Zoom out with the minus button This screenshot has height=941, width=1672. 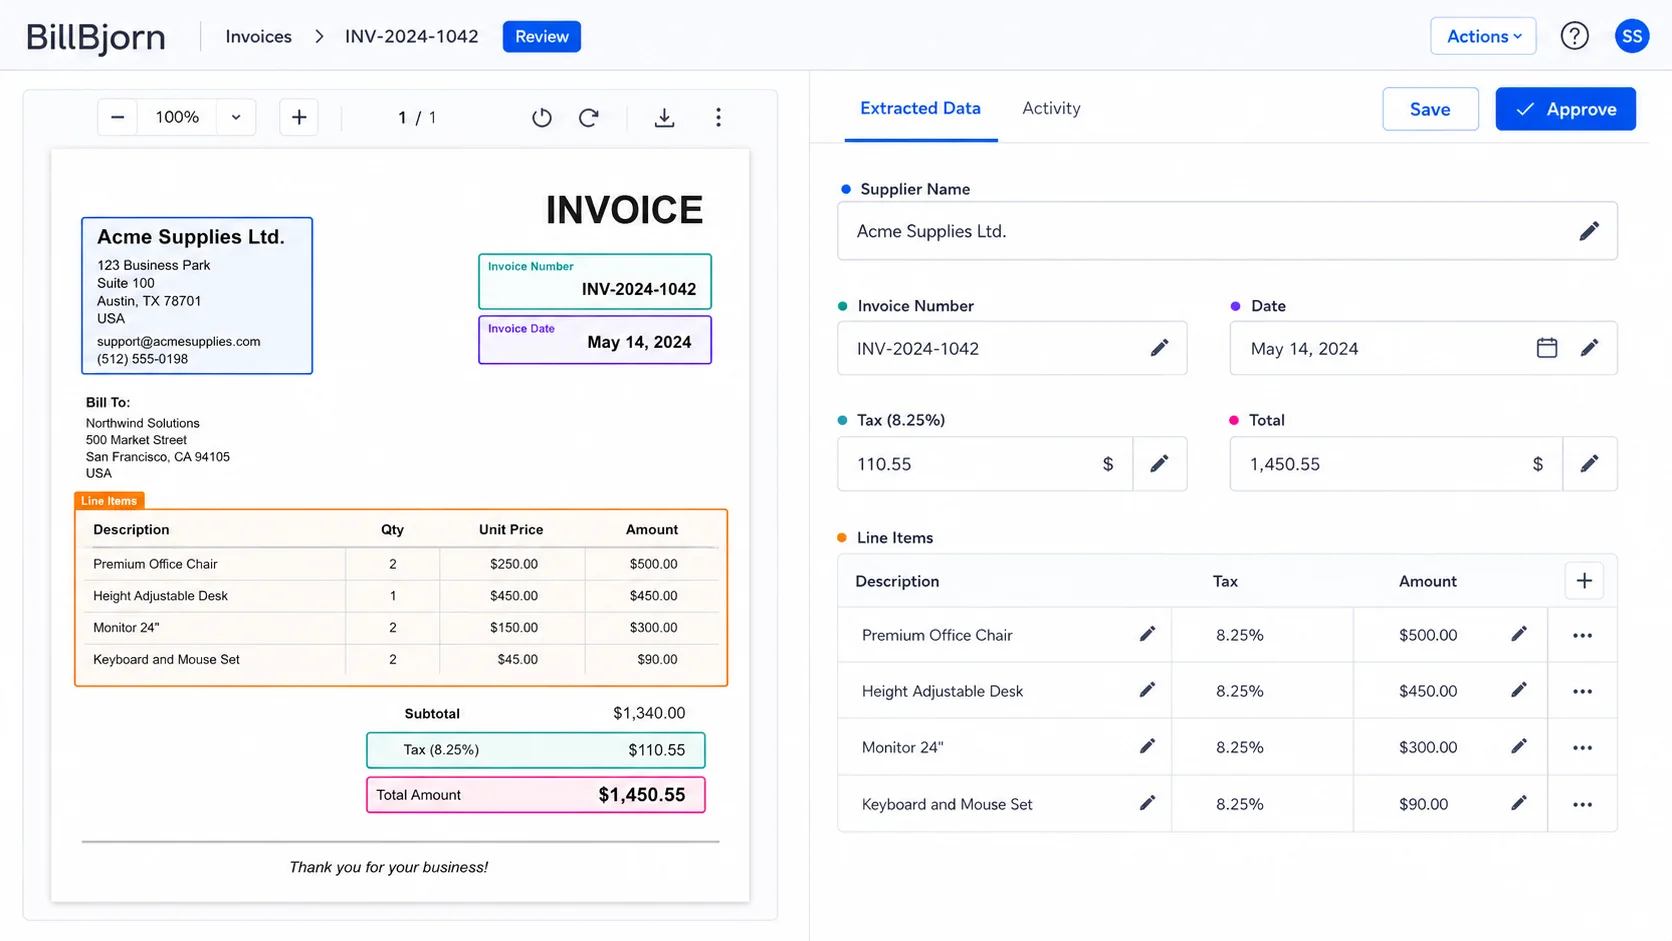117,117
